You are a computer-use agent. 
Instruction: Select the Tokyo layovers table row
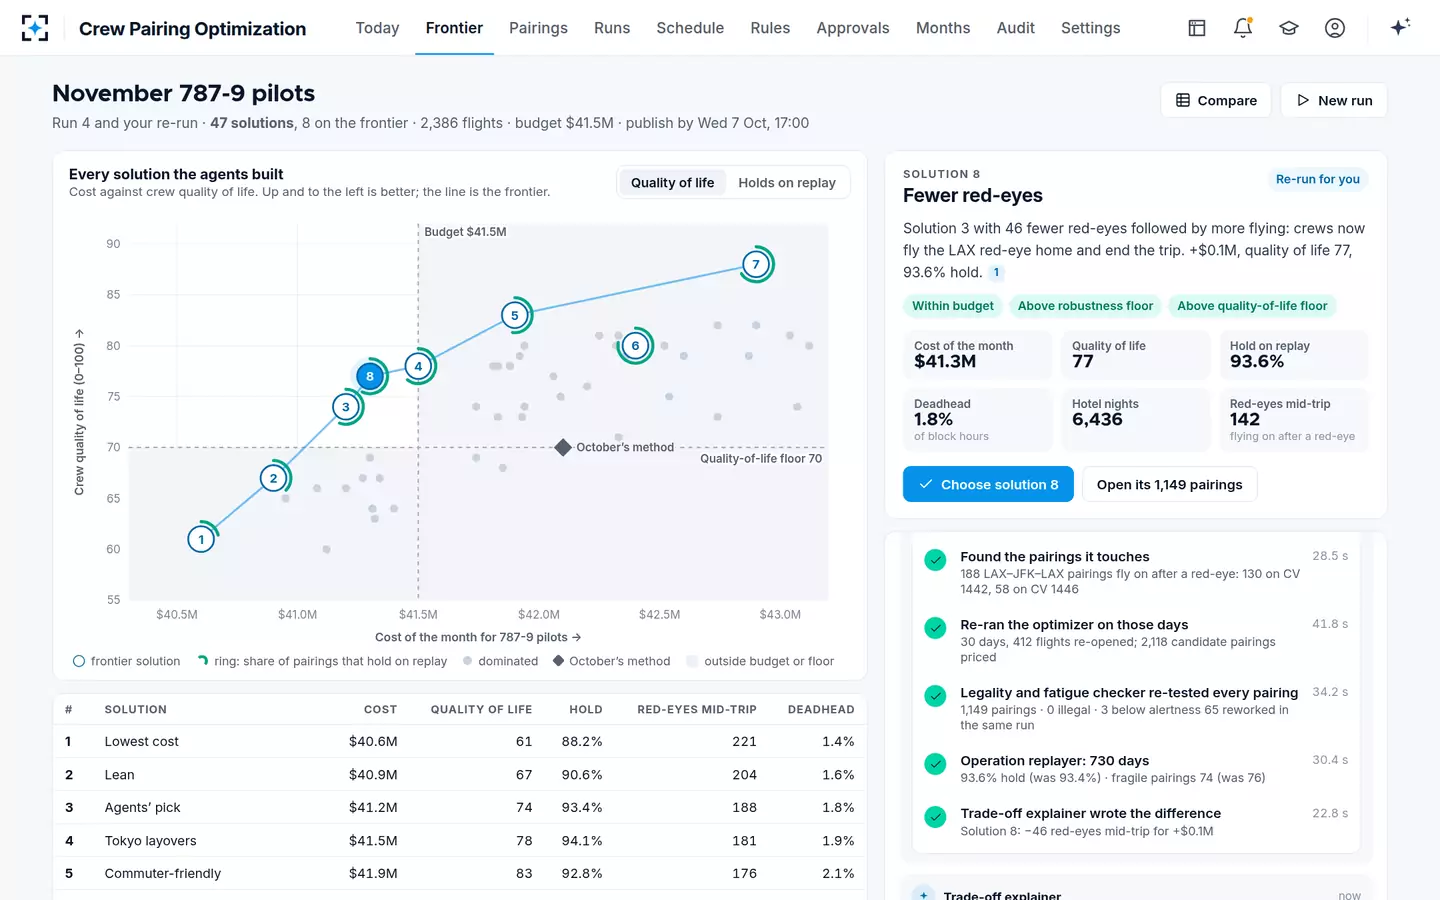(460, 840)
